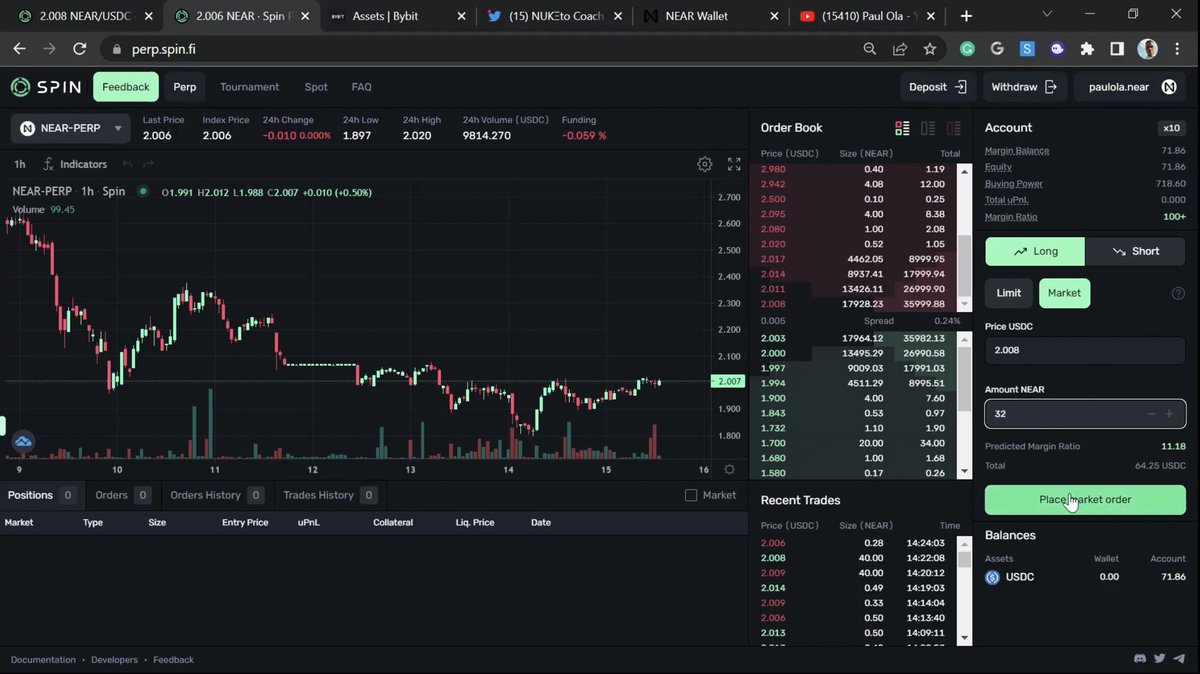Switch to the Perp tab
Viewport: 1200px width, 674px height.
[185, 87]
